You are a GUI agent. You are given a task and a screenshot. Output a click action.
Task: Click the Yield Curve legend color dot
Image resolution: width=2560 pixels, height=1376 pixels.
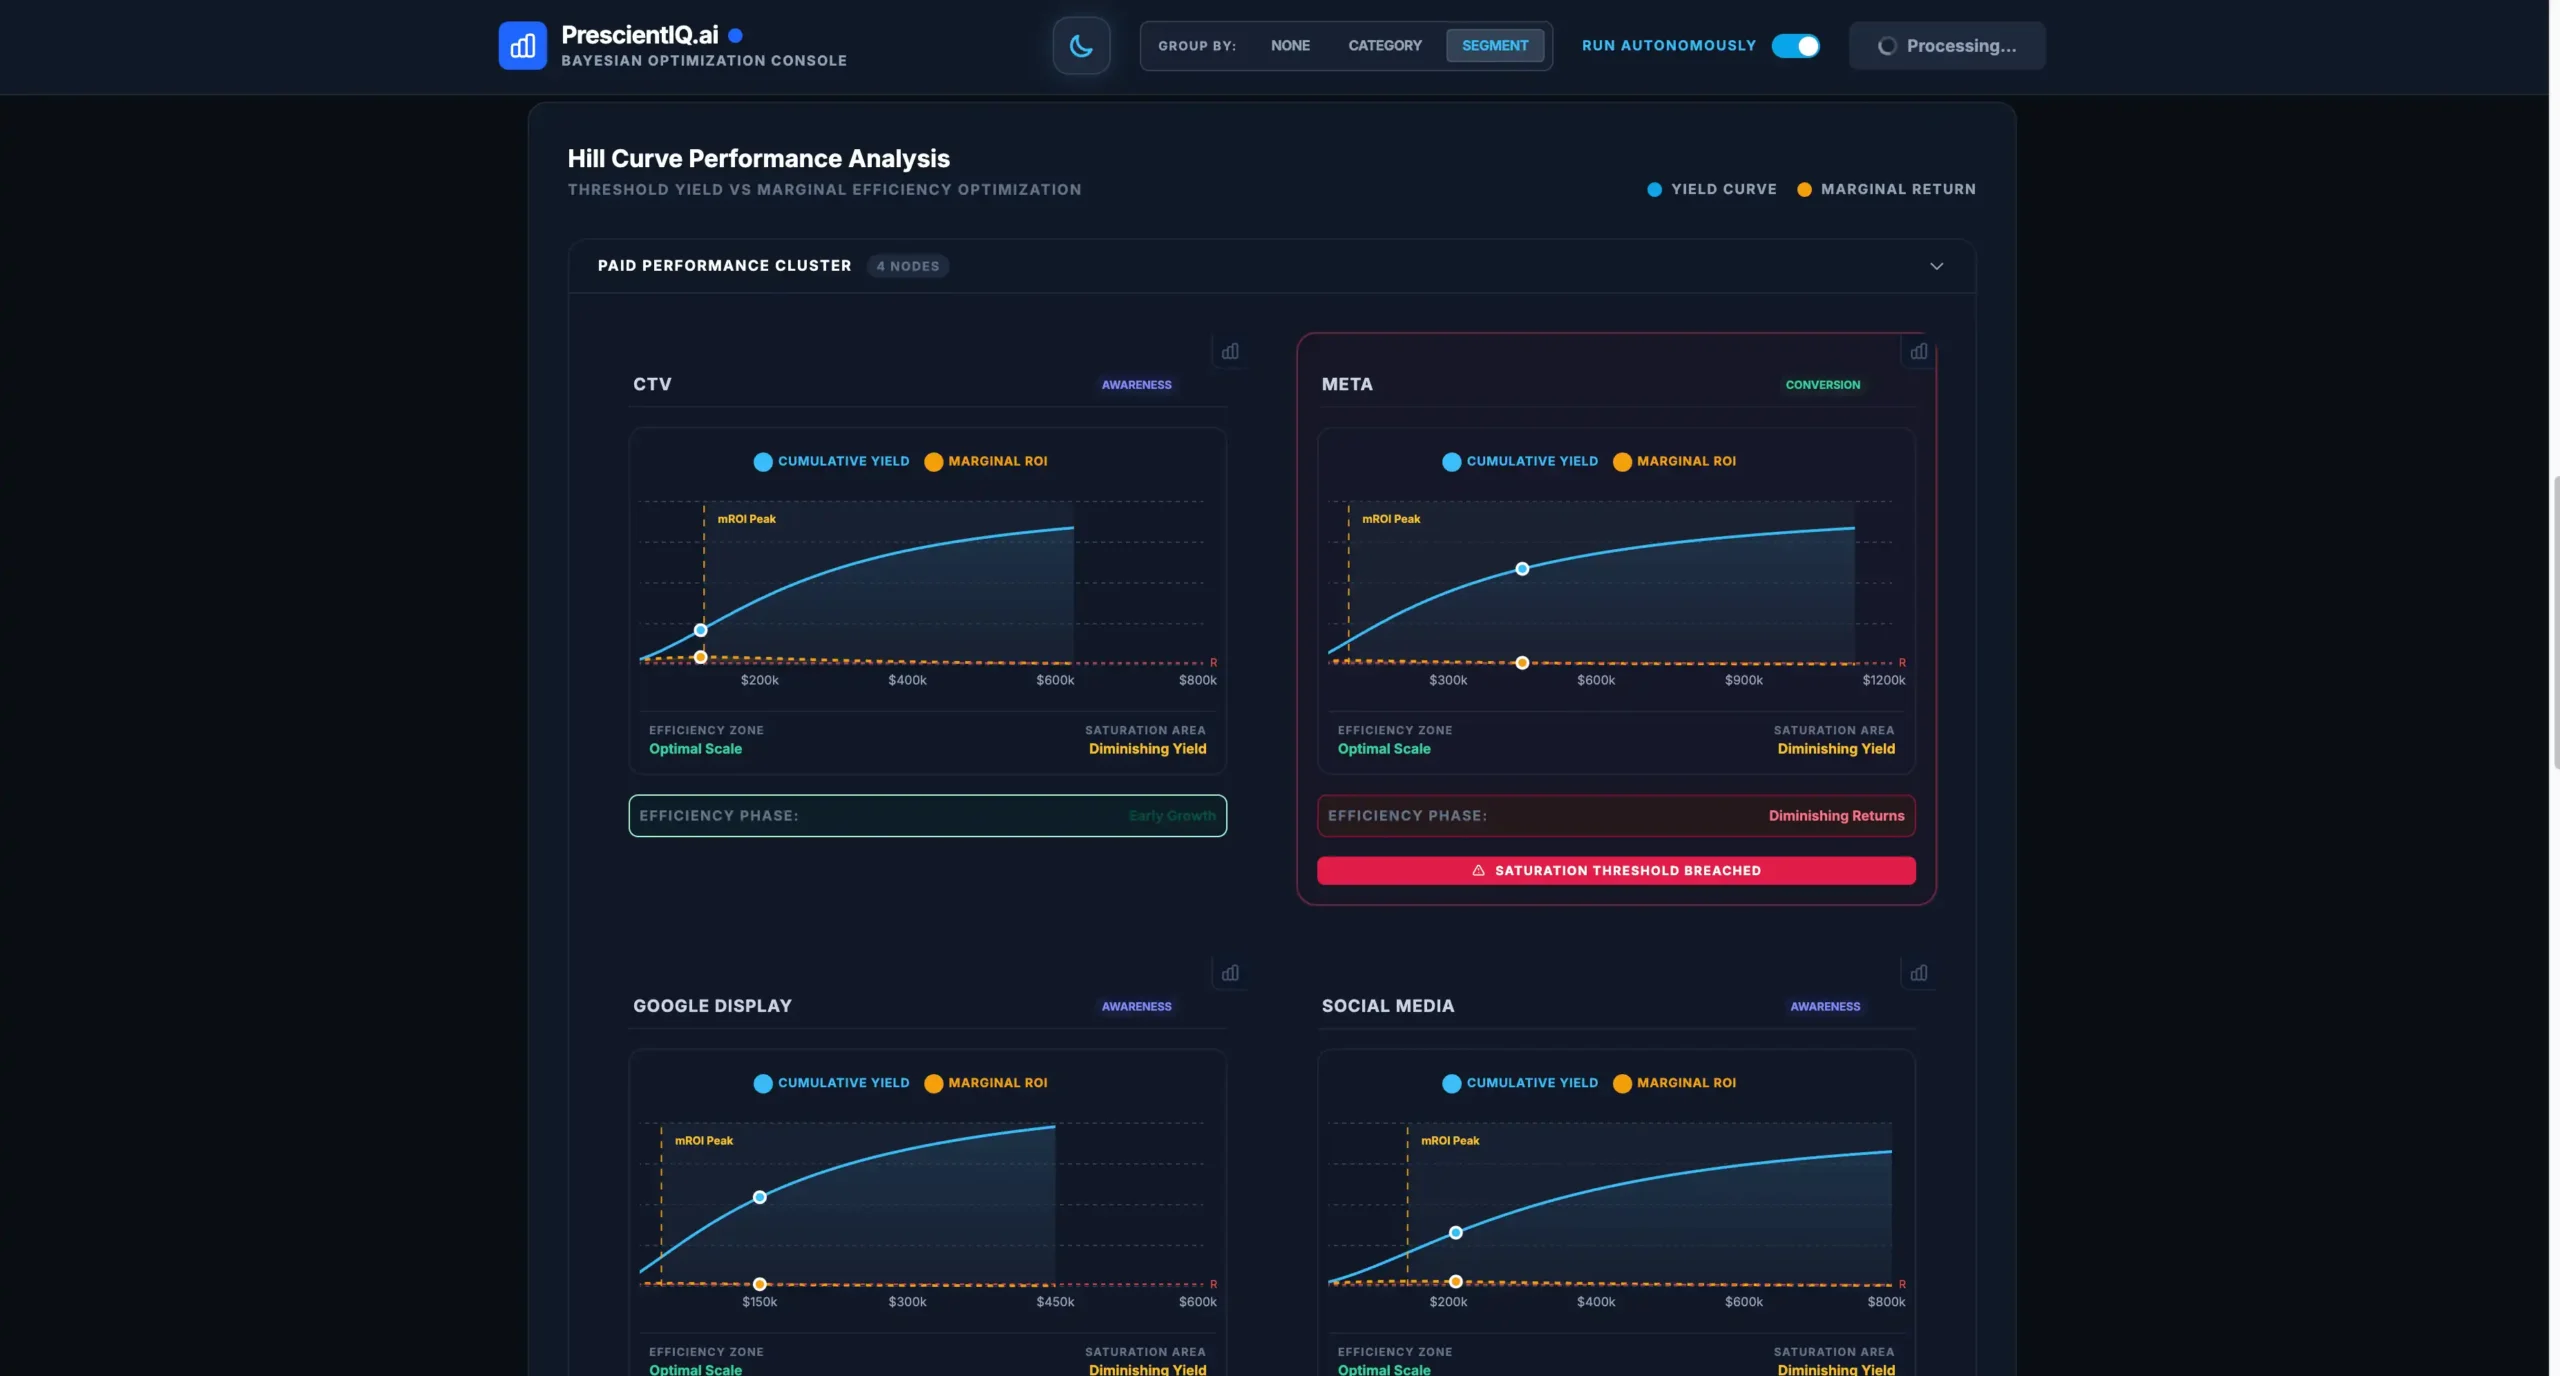1654,190
